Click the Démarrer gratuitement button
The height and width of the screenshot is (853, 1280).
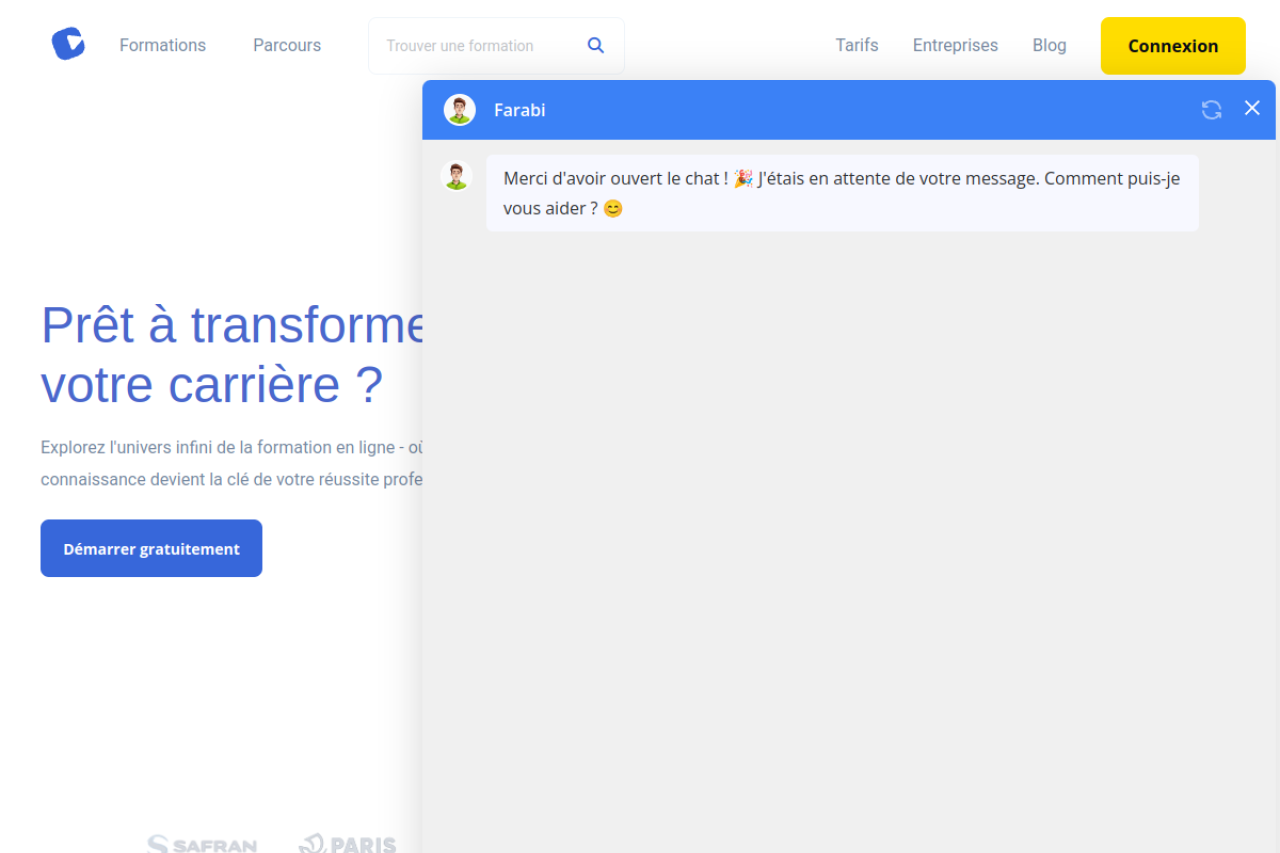pos(151,548)
